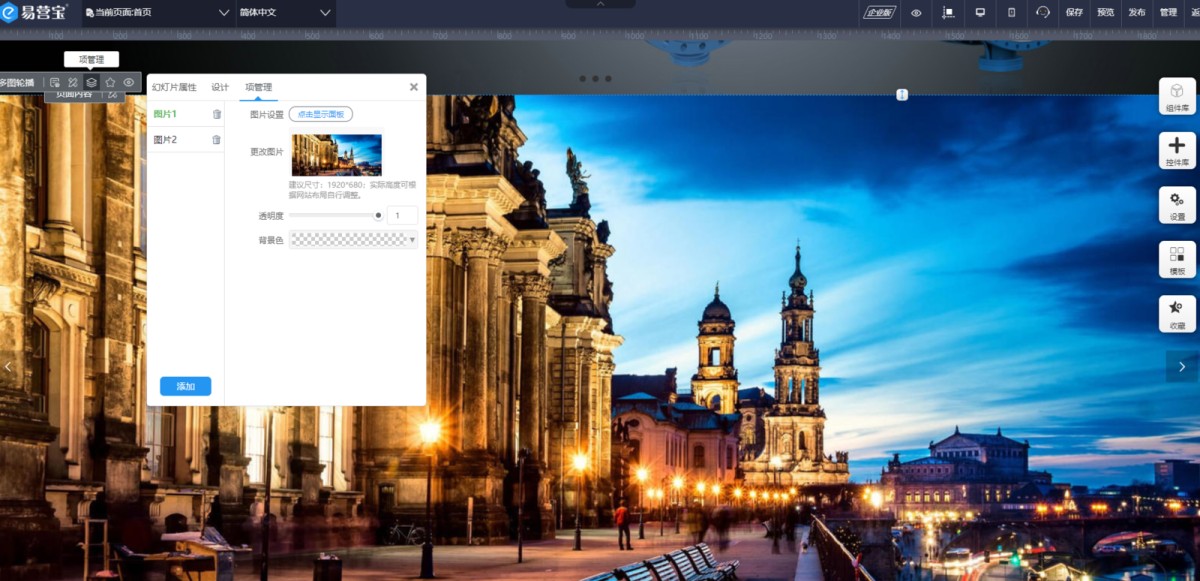Collapse the top bar with the up chevron
This screenshot has height=581, width=1200.
[x=600, y=4]
